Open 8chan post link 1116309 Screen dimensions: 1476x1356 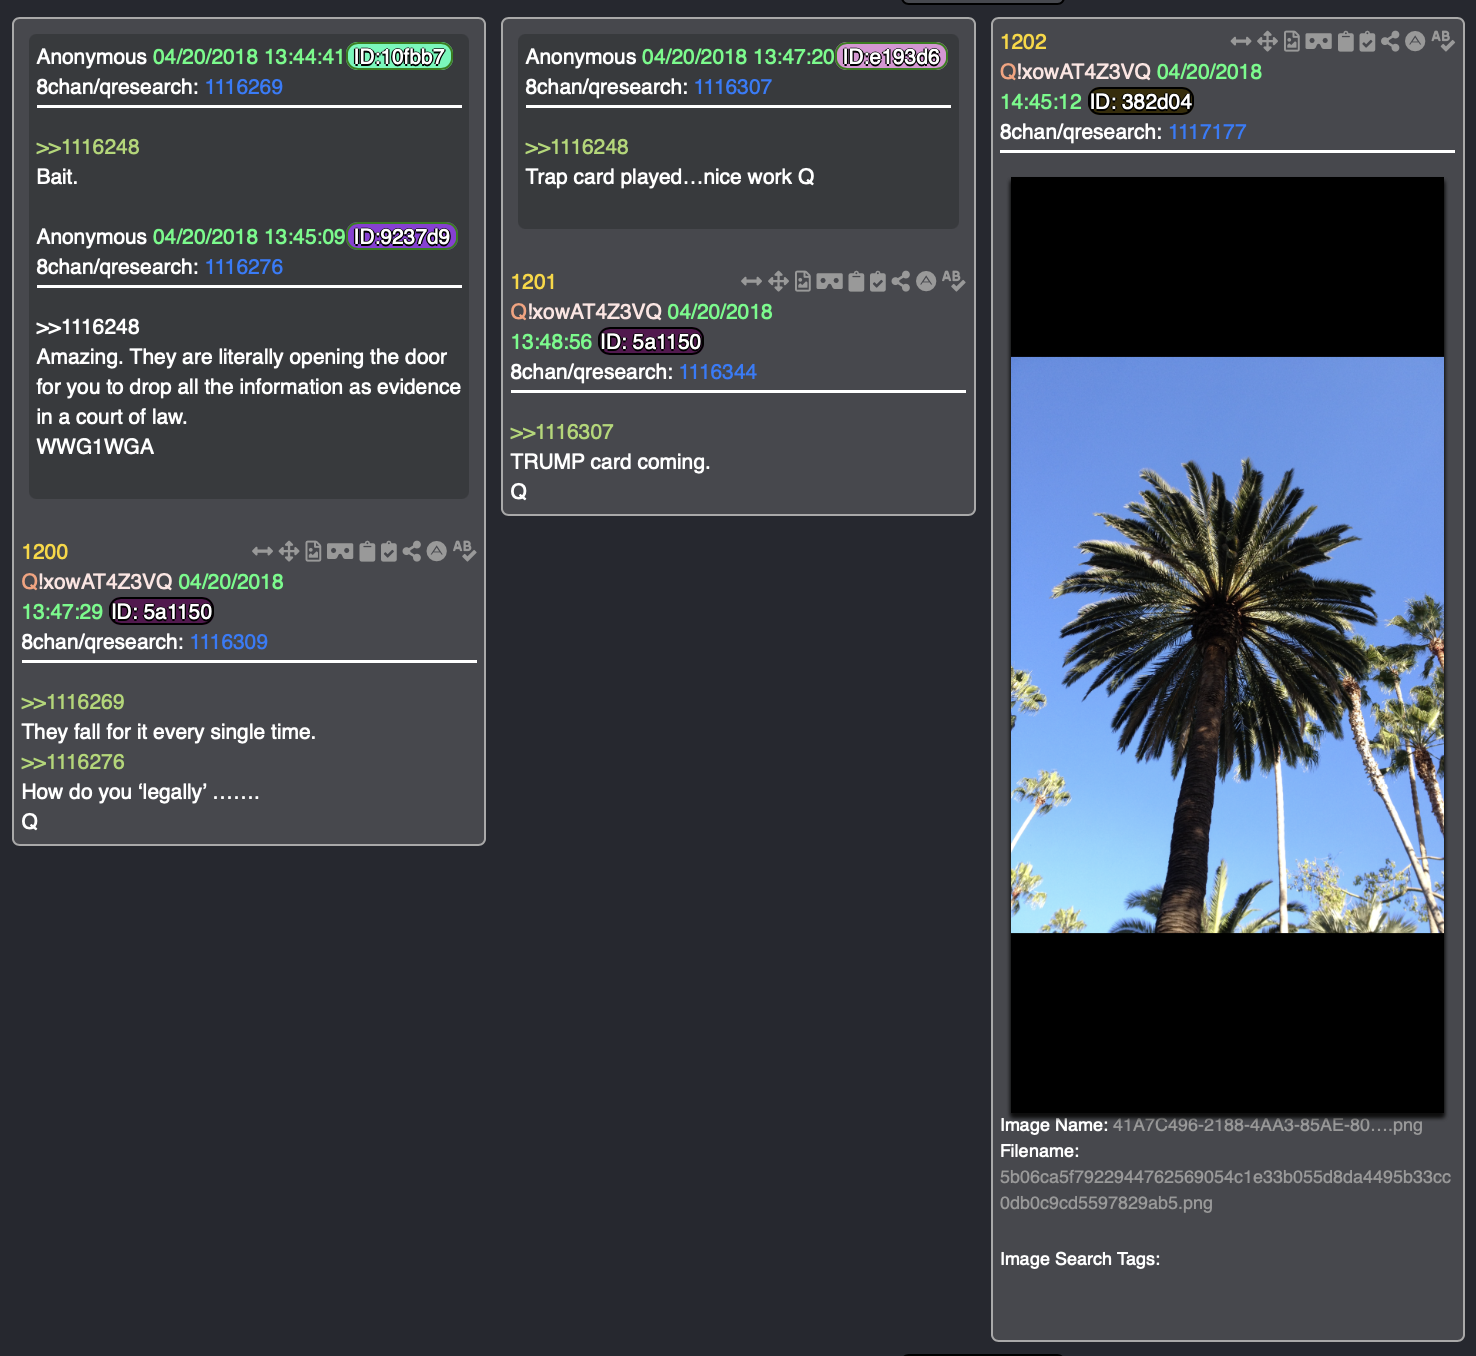pos(229,642)
